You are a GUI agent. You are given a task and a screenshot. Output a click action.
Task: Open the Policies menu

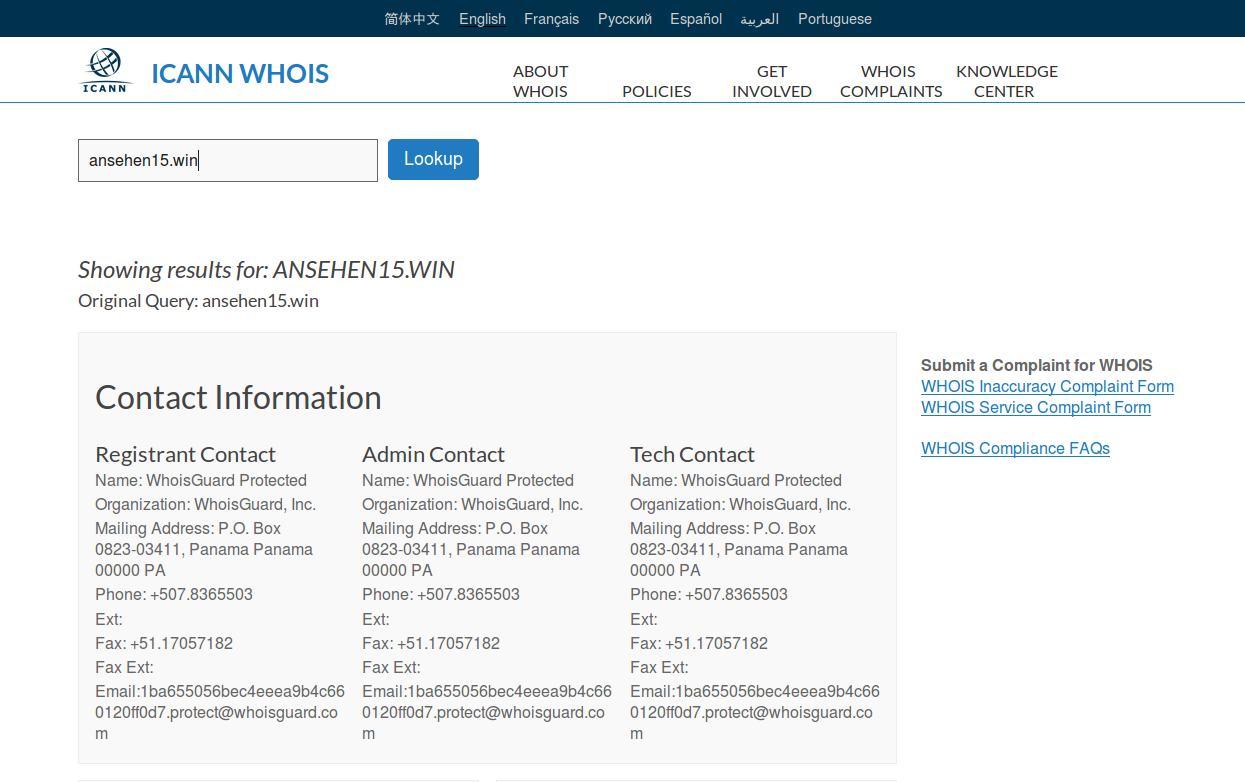pyautogui.click(x=657, y=91)
